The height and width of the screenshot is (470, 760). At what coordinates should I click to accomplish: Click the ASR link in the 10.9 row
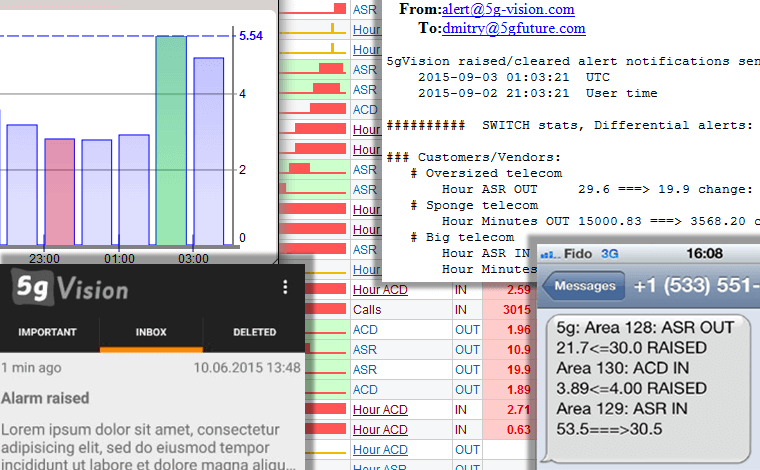coord(365,350)
